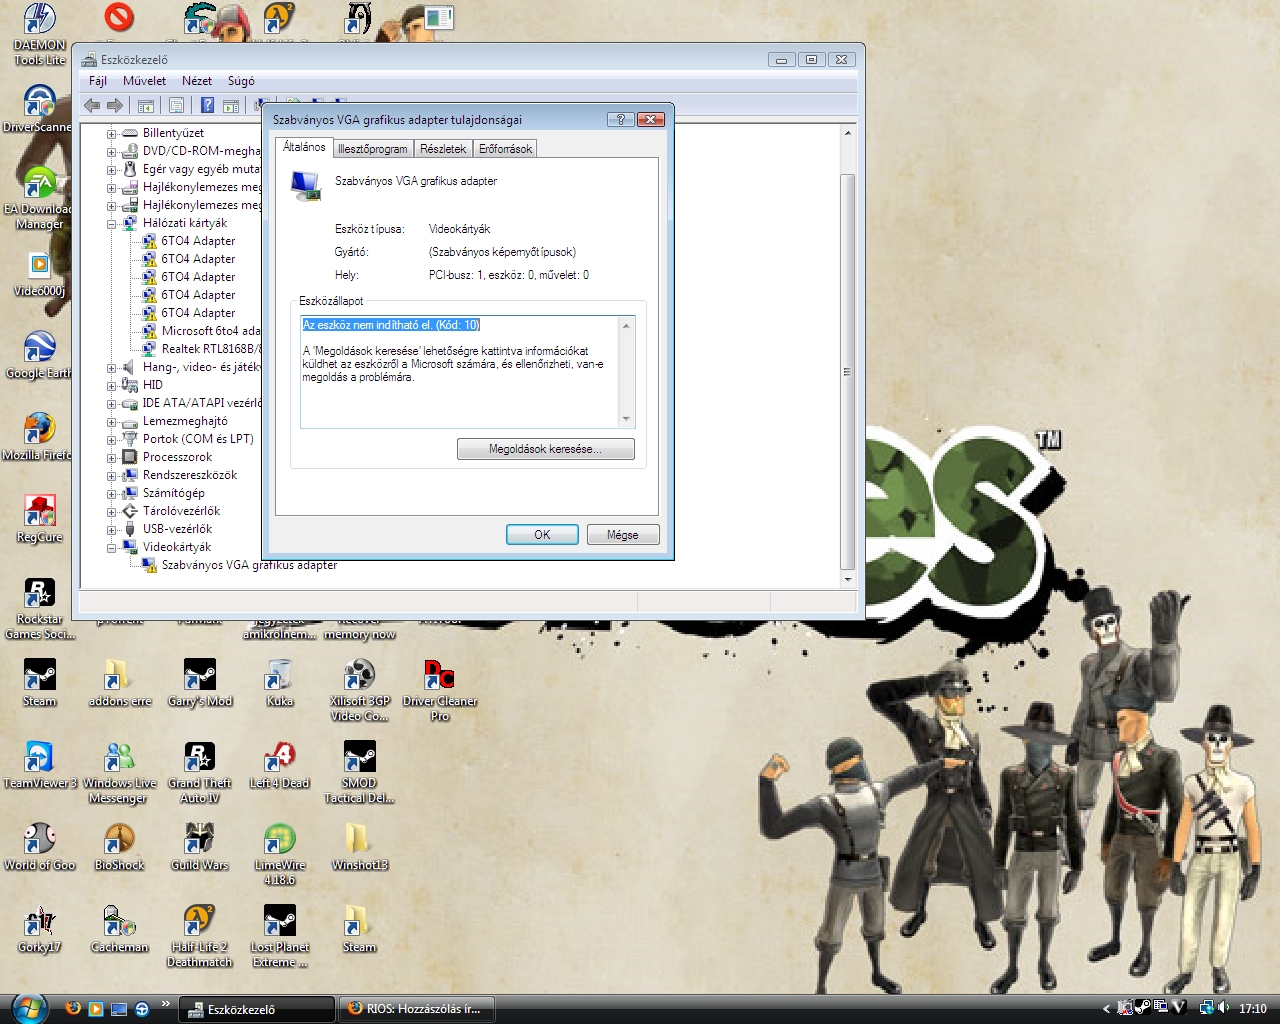Click OK in the properties dialog

542,535
